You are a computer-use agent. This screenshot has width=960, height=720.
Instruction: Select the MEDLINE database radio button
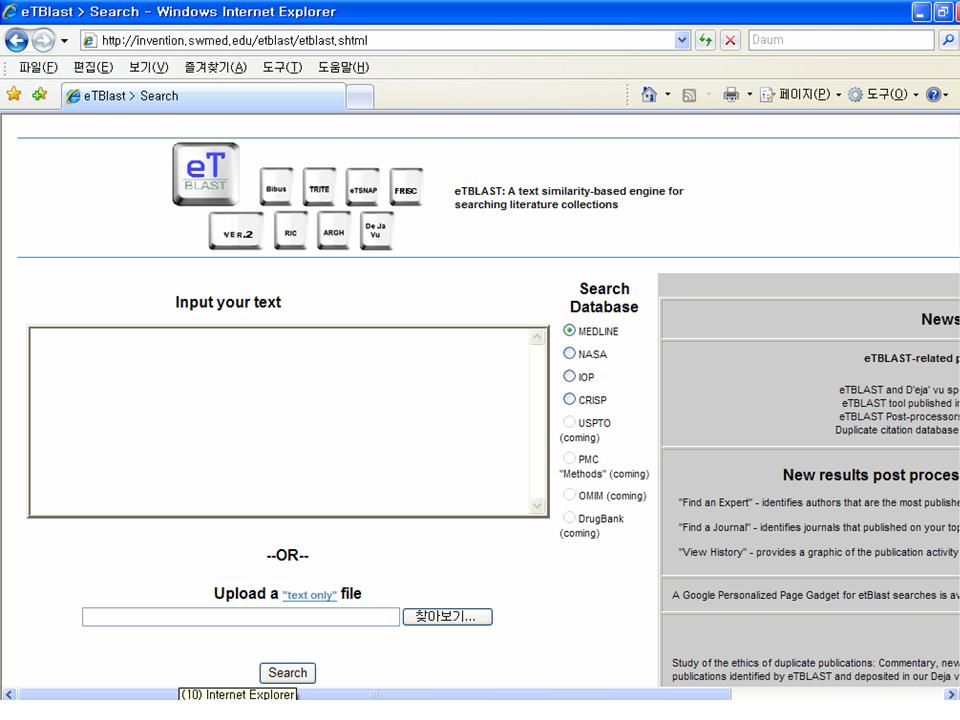[569, 330]
